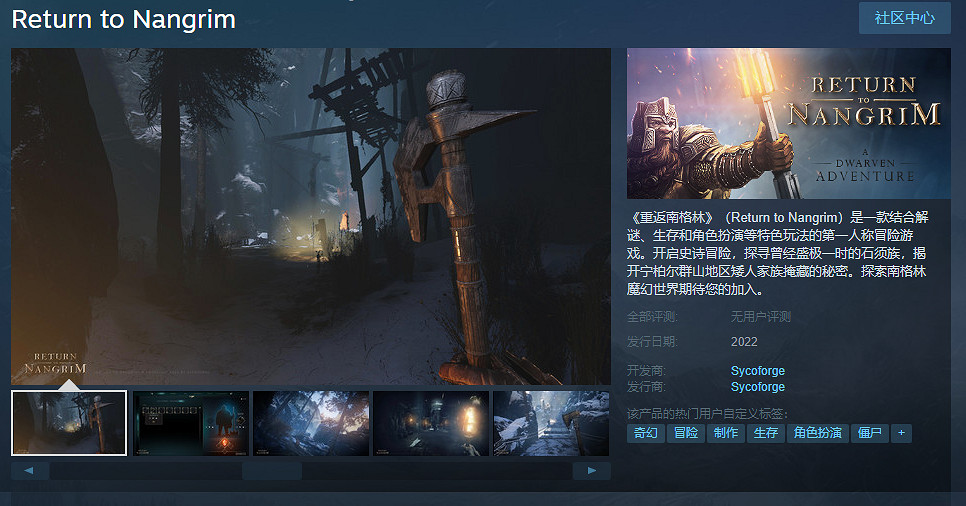This screenshot has height=506, width=966.
Task: Click the 冒险 tag
Action: (686, 433)
